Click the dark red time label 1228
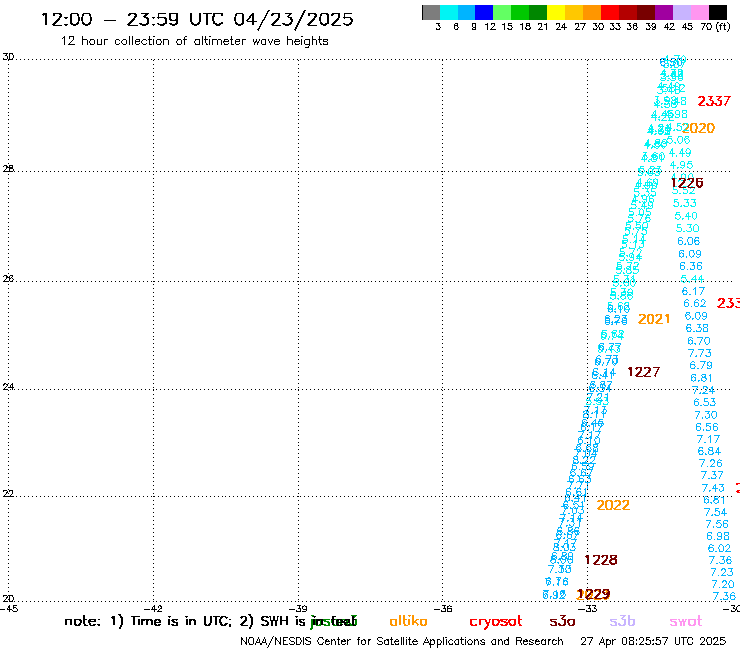Image resolution: width=740 pixels, height=650 pixels. (x=600, y=560)
